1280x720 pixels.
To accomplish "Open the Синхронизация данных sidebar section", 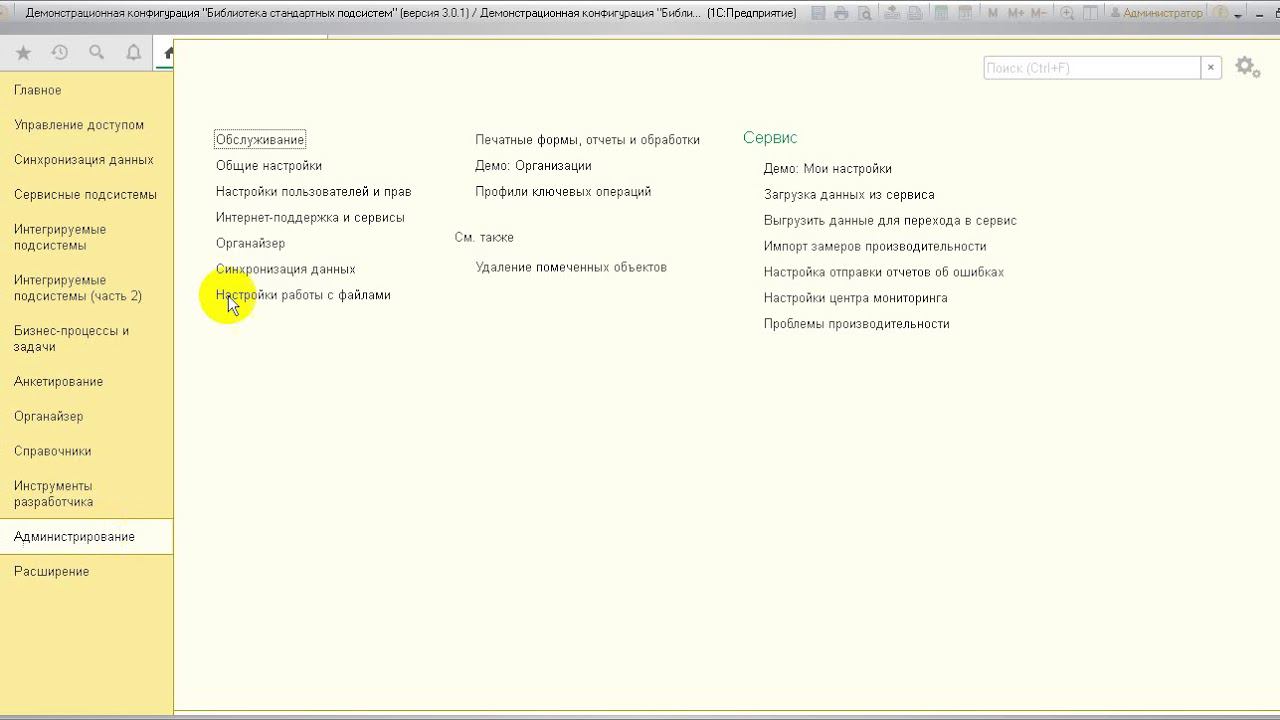I will [86, 160].
